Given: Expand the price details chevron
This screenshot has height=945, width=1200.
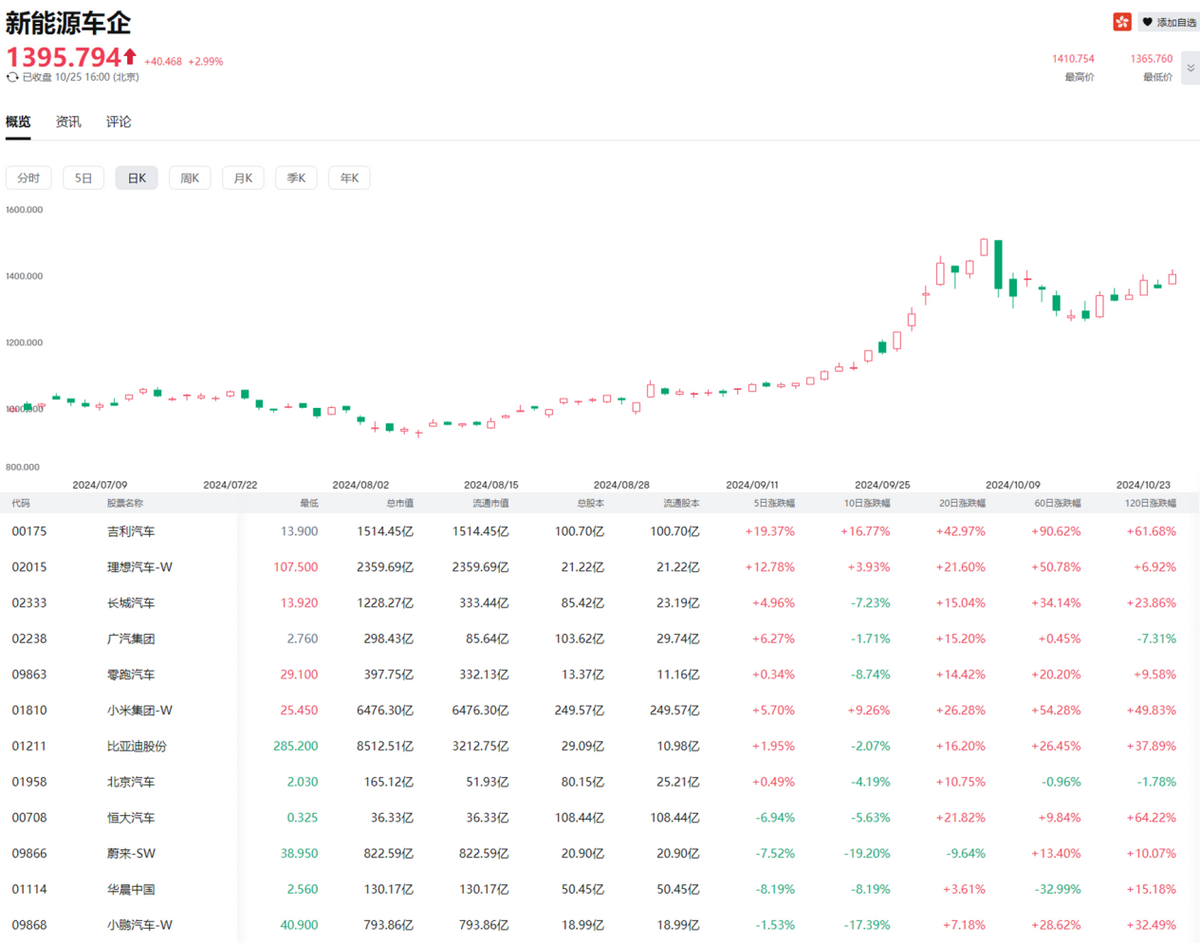Looking at the screenshot, I should tap(1190, 67).
